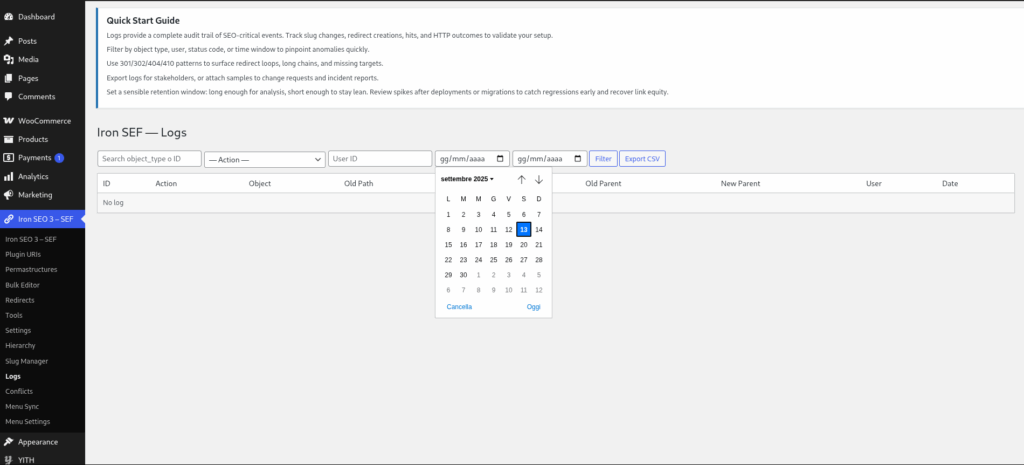Image resolution: width=1024 pixels, height=465 pixels.
Task: Expand the settembre 2025 month selector
Action: (x=467, y=179)
